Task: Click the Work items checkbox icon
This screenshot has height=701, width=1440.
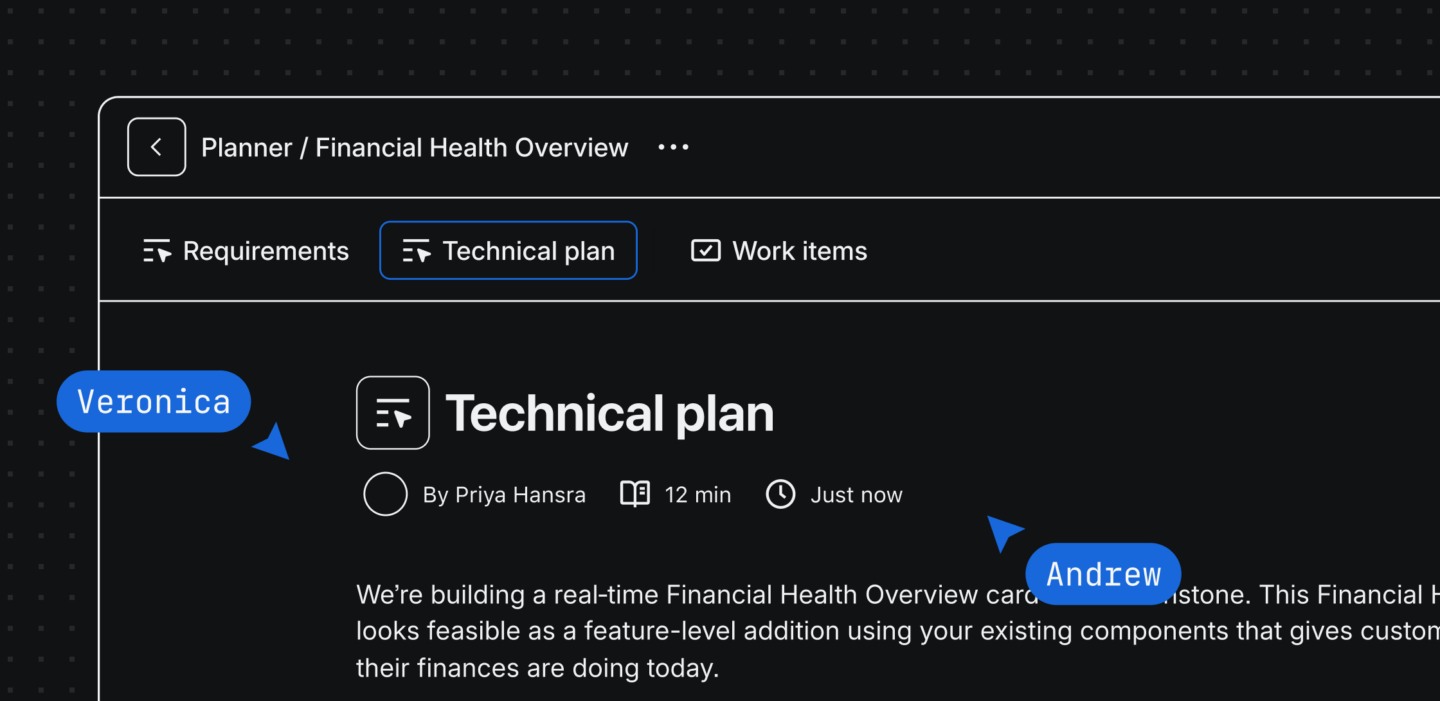Action: click(706, 251)
